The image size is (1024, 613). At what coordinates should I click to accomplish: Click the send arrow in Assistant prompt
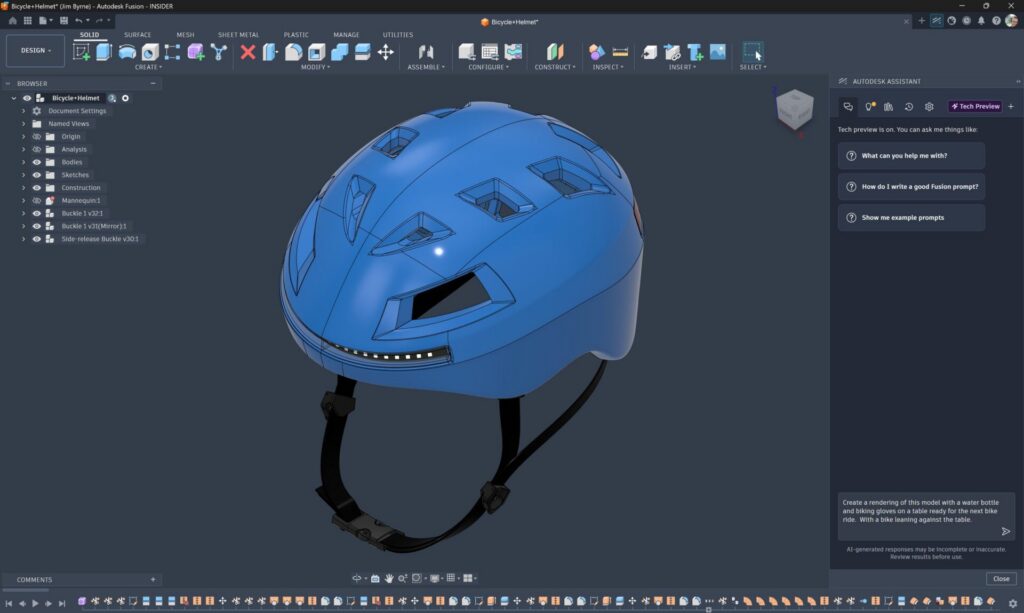pyautogui.click(x=1006, y=531)
